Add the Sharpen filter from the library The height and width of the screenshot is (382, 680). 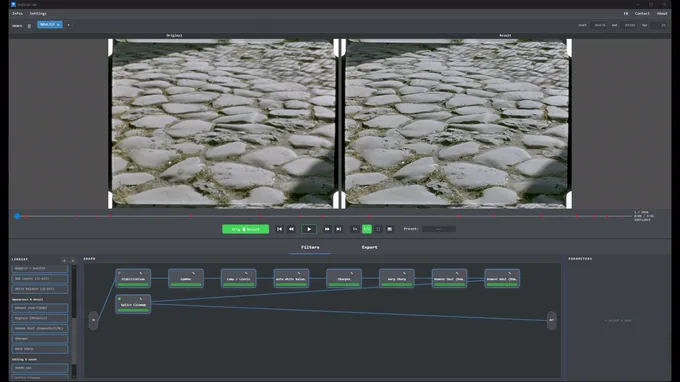pyautogui.click(x=40, y=339)
